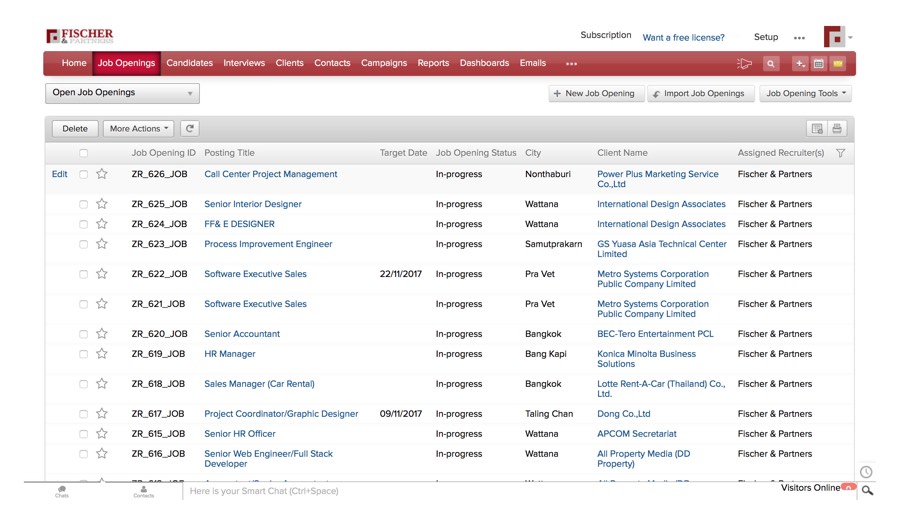Image resolution: width=900 pixels, height=524 pixels.
Task: Star the ZR_622_JOB job opening
Action: [102, 274]
